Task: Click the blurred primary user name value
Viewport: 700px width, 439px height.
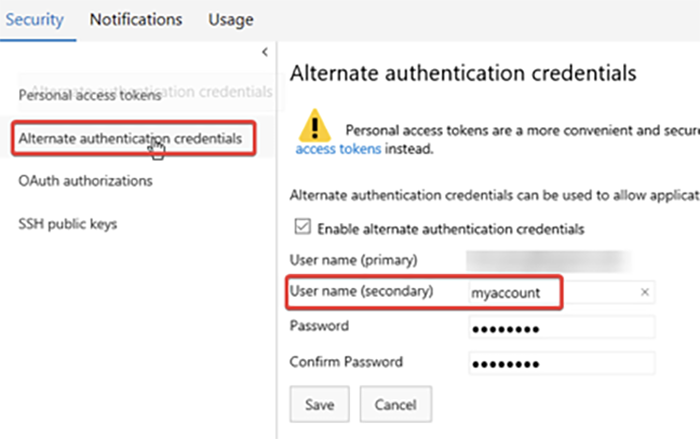Action: point(550,260)
